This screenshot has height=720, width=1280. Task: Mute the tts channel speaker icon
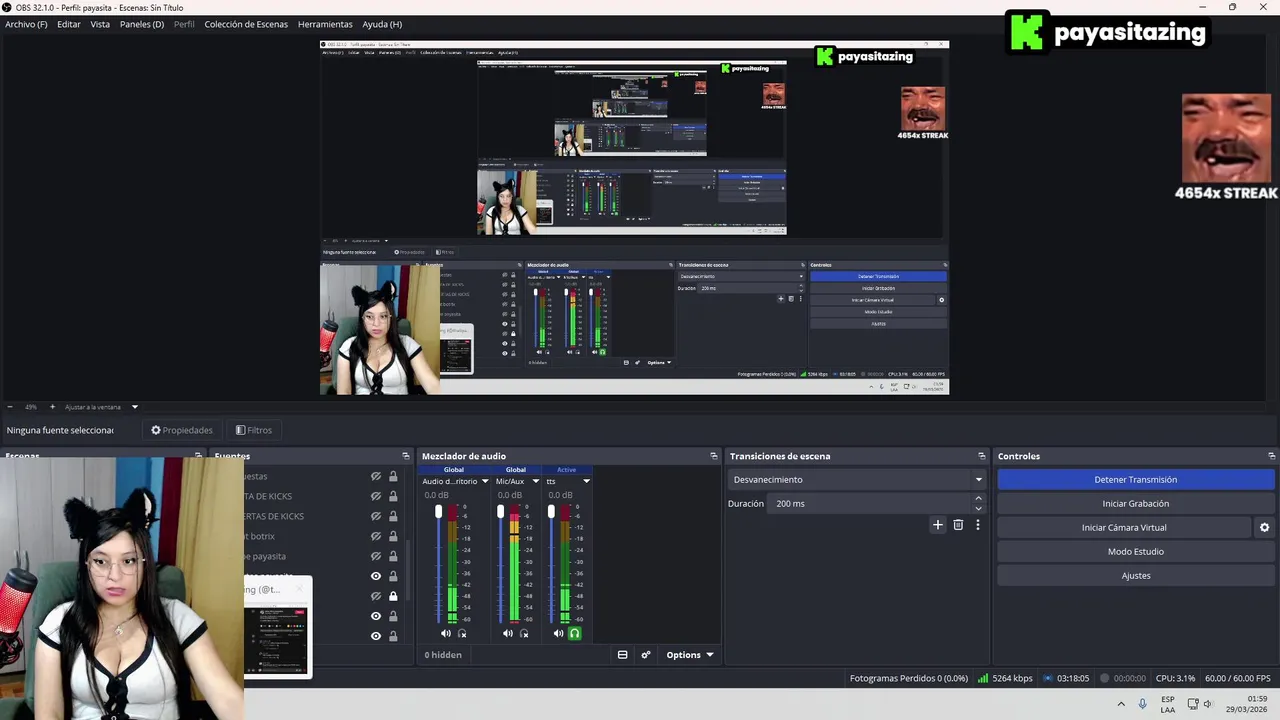tap(559, 633)
